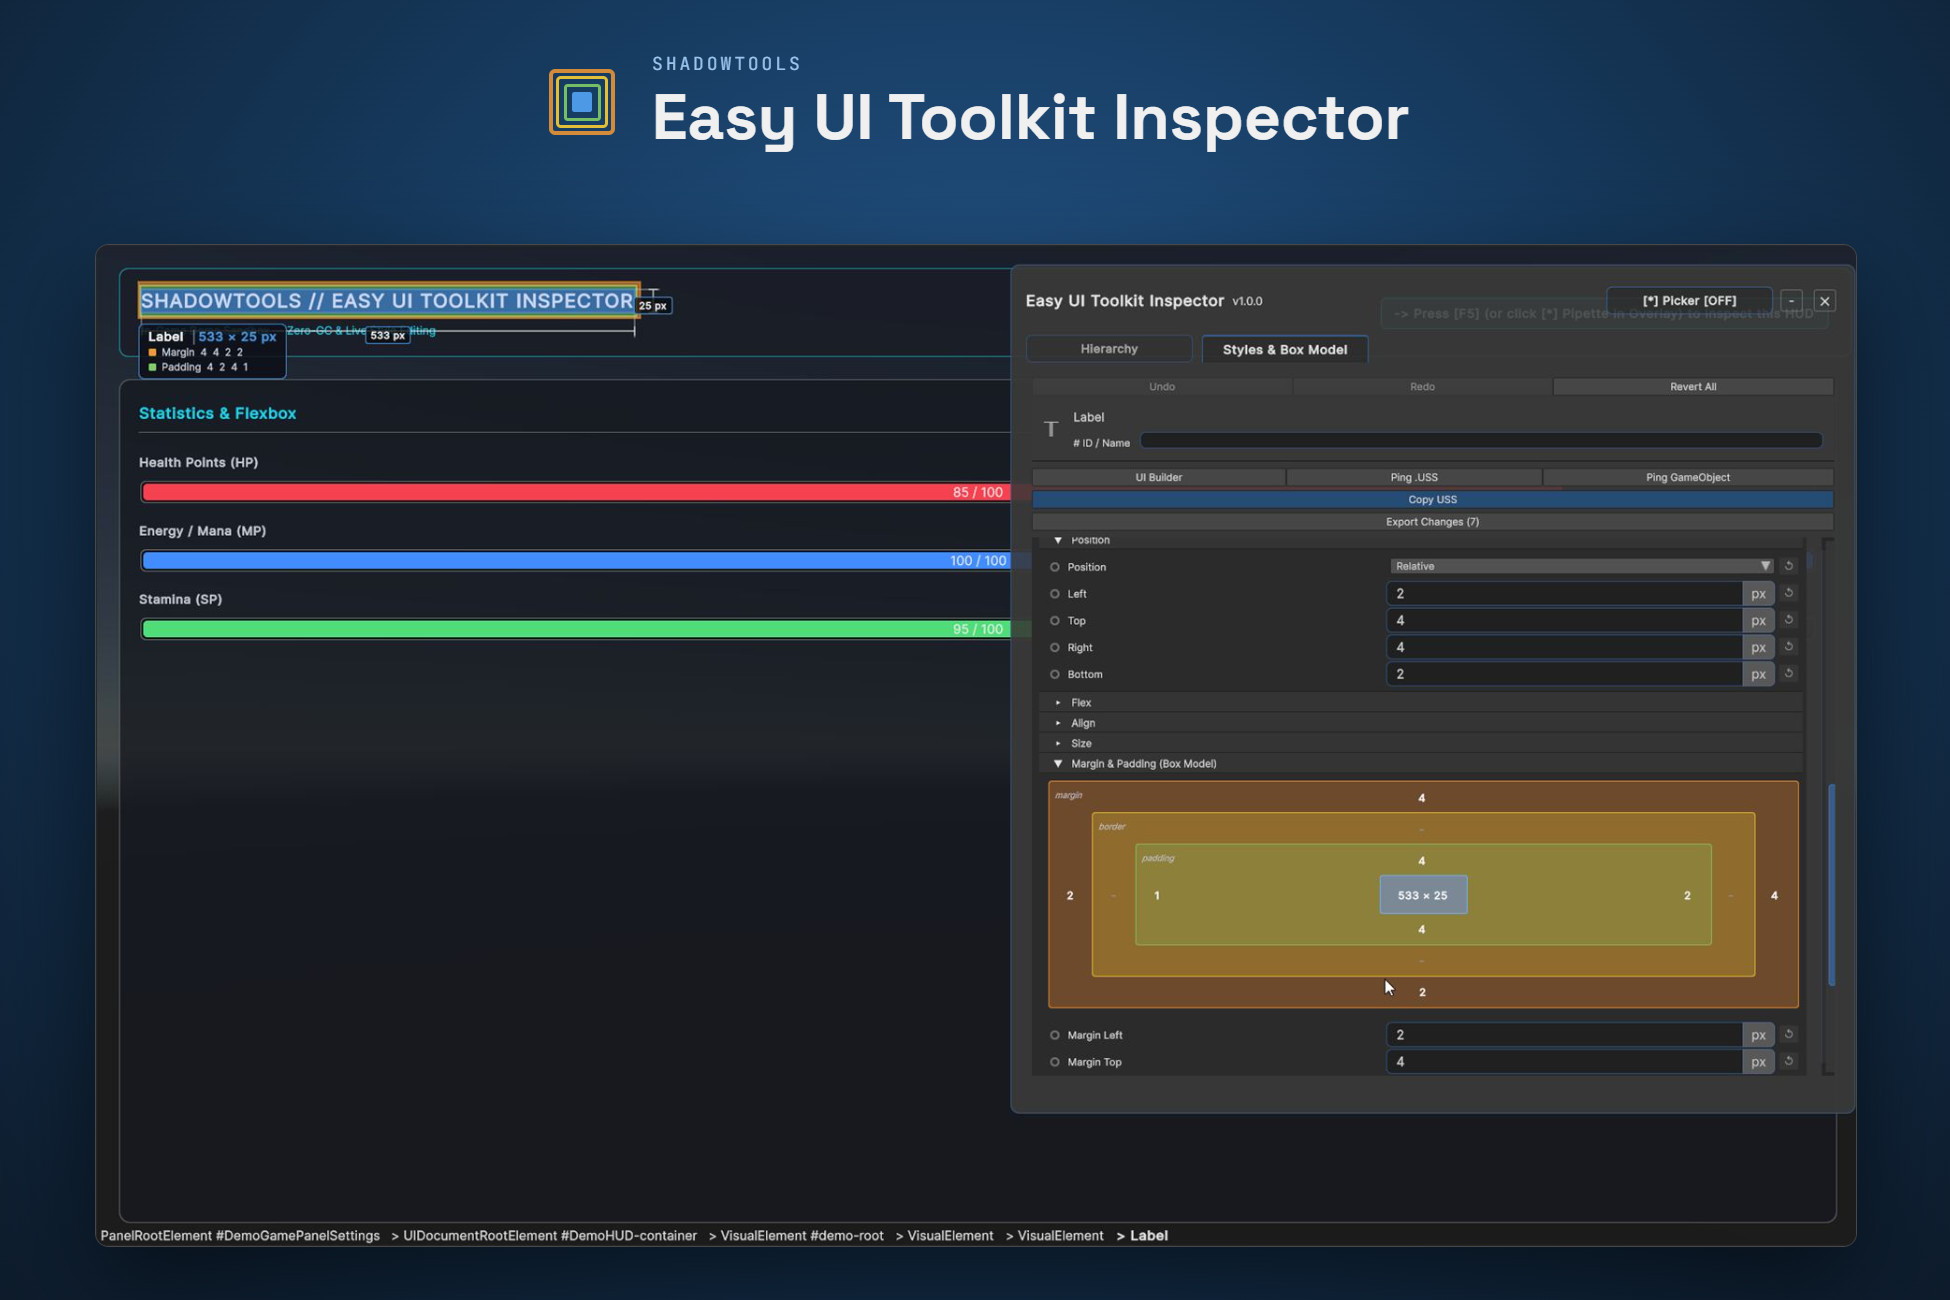
Task: Toggle the Position override indicator circle
Action: pyautogui.click(x=1054, y=567)
